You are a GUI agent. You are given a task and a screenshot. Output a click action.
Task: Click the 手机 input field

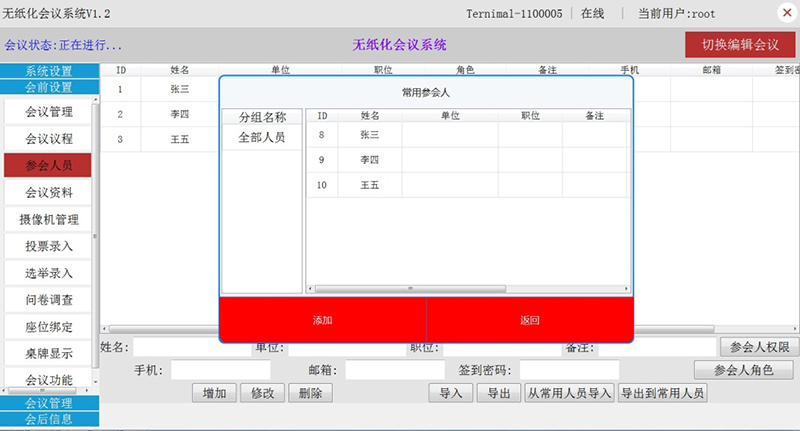220,370
